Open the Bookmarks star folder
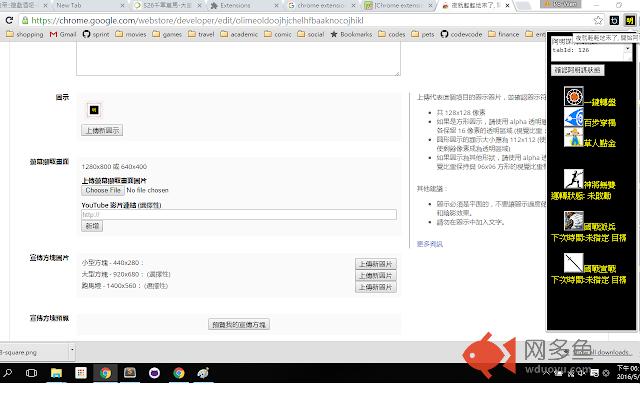Viewport: 640px width, 400px height. coord(351,34)
